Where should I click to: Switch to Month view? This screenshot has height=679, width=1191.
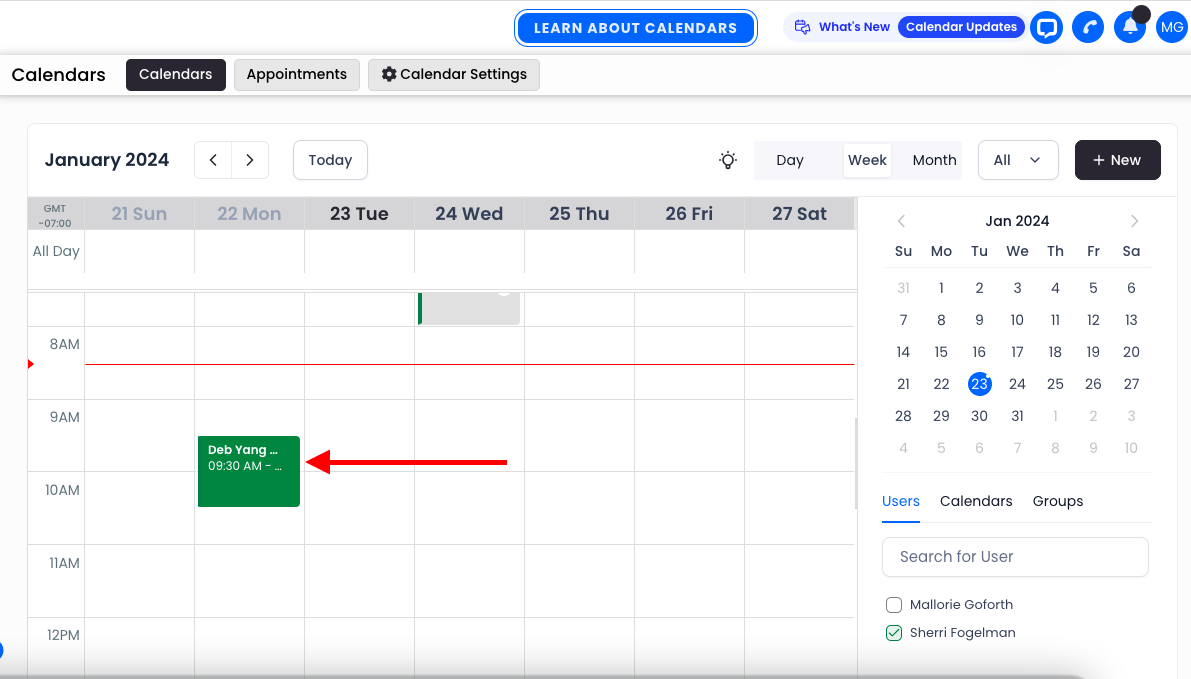click(x=934, y=160)
